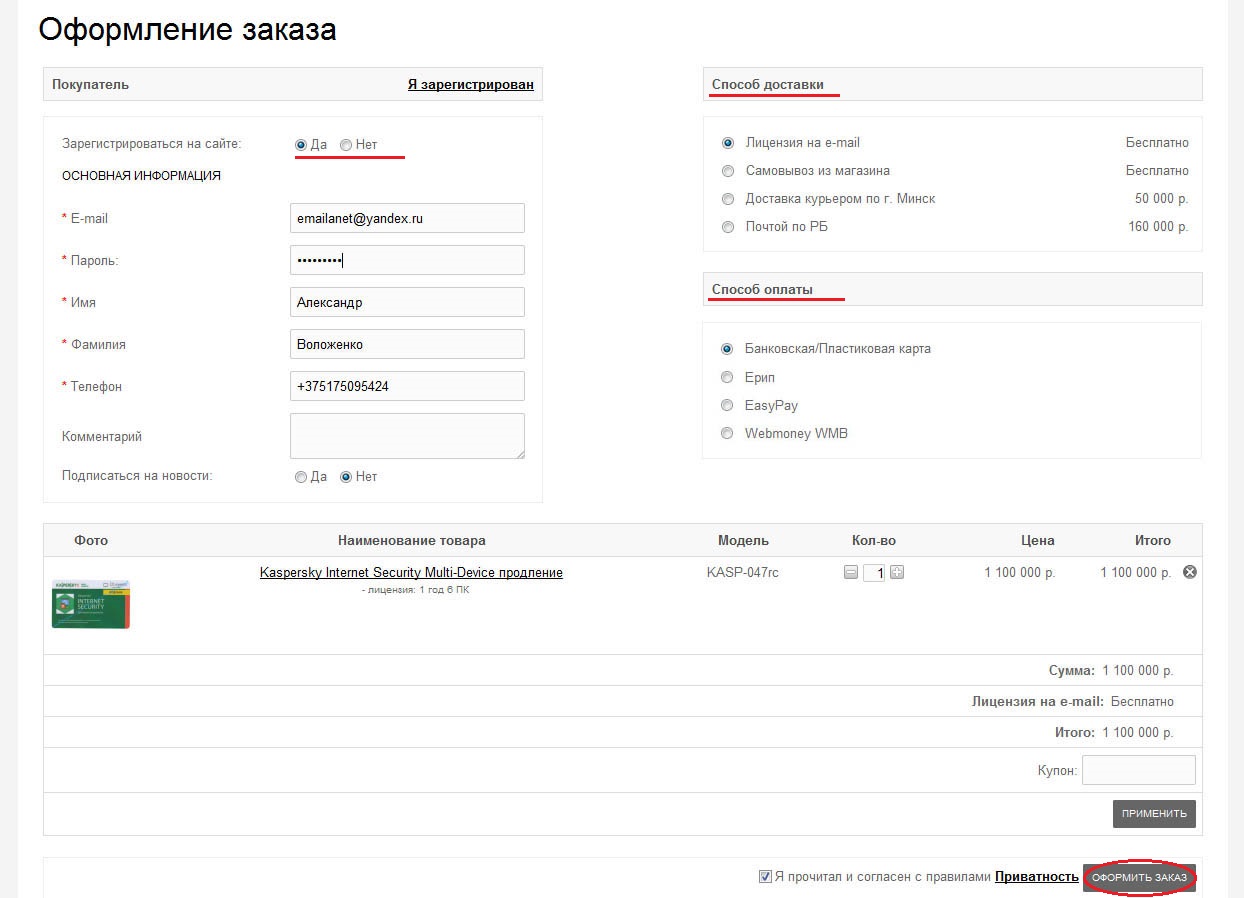Image resolution: width=1244 pixels, height=898 pixels.
Task: Select "Доставка курьером по г. Минск"
Action: 728,199
